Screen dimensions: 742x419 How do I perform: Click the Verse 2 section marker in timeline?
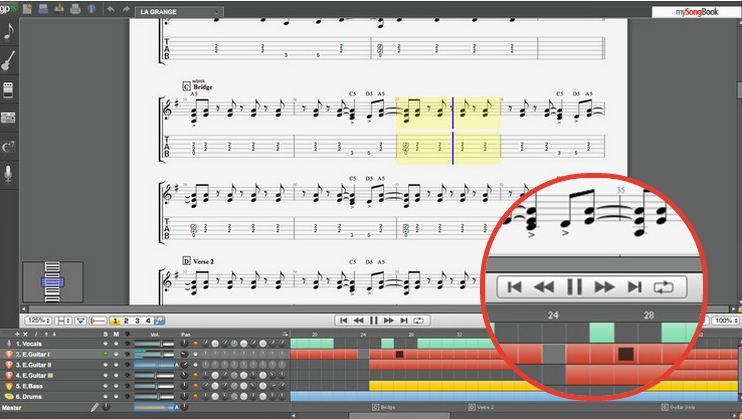click(482, 407)
